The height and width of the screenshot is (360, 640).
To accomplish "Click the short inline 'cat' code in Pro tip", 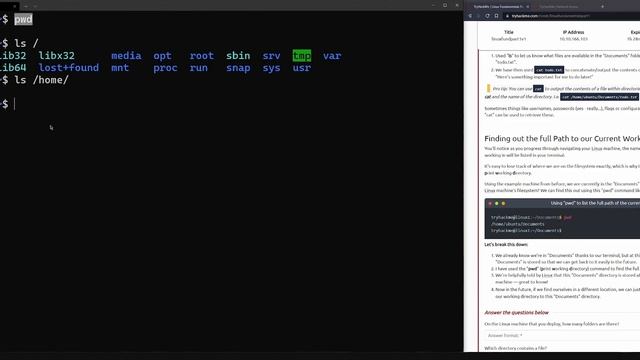I will click(538, 89).
